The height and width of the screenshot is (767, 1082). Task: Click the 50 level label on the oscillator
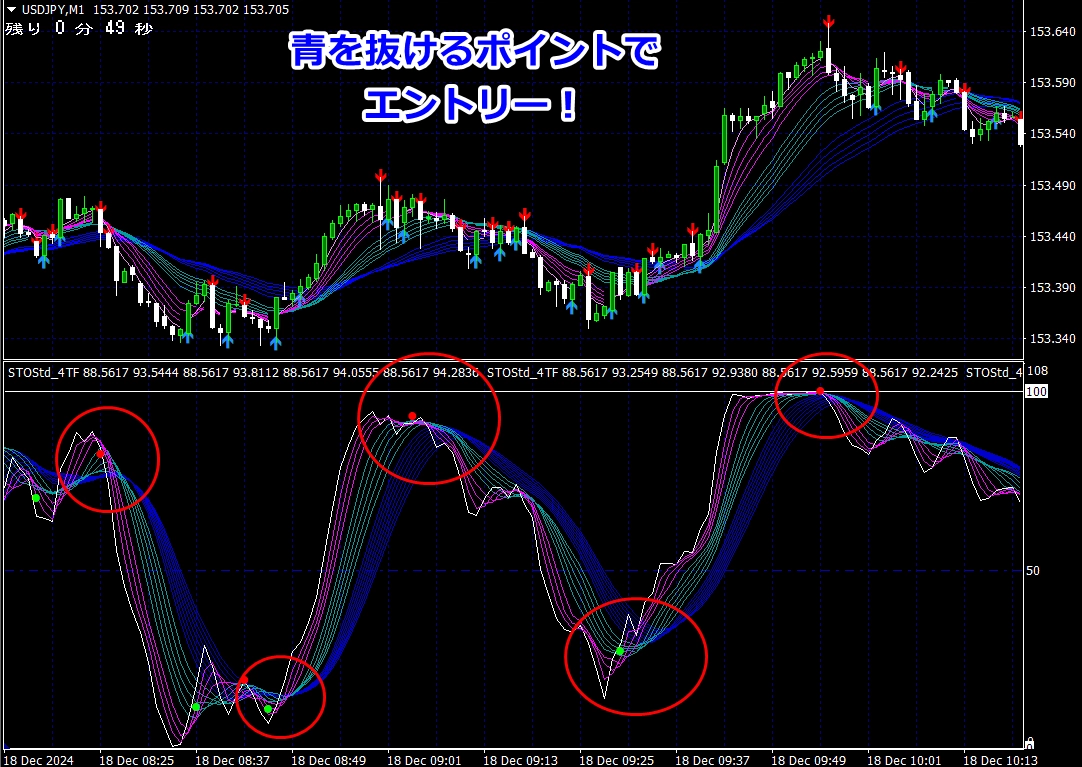coord(1035,571)
